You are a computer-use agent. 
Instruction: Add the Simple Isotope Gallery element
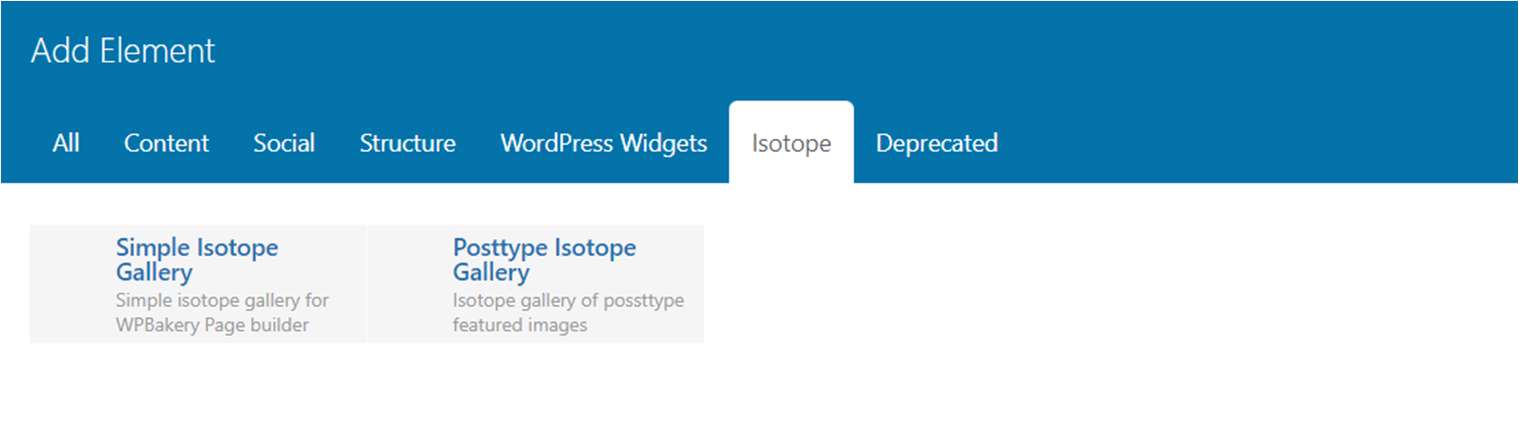coord(198,284)
